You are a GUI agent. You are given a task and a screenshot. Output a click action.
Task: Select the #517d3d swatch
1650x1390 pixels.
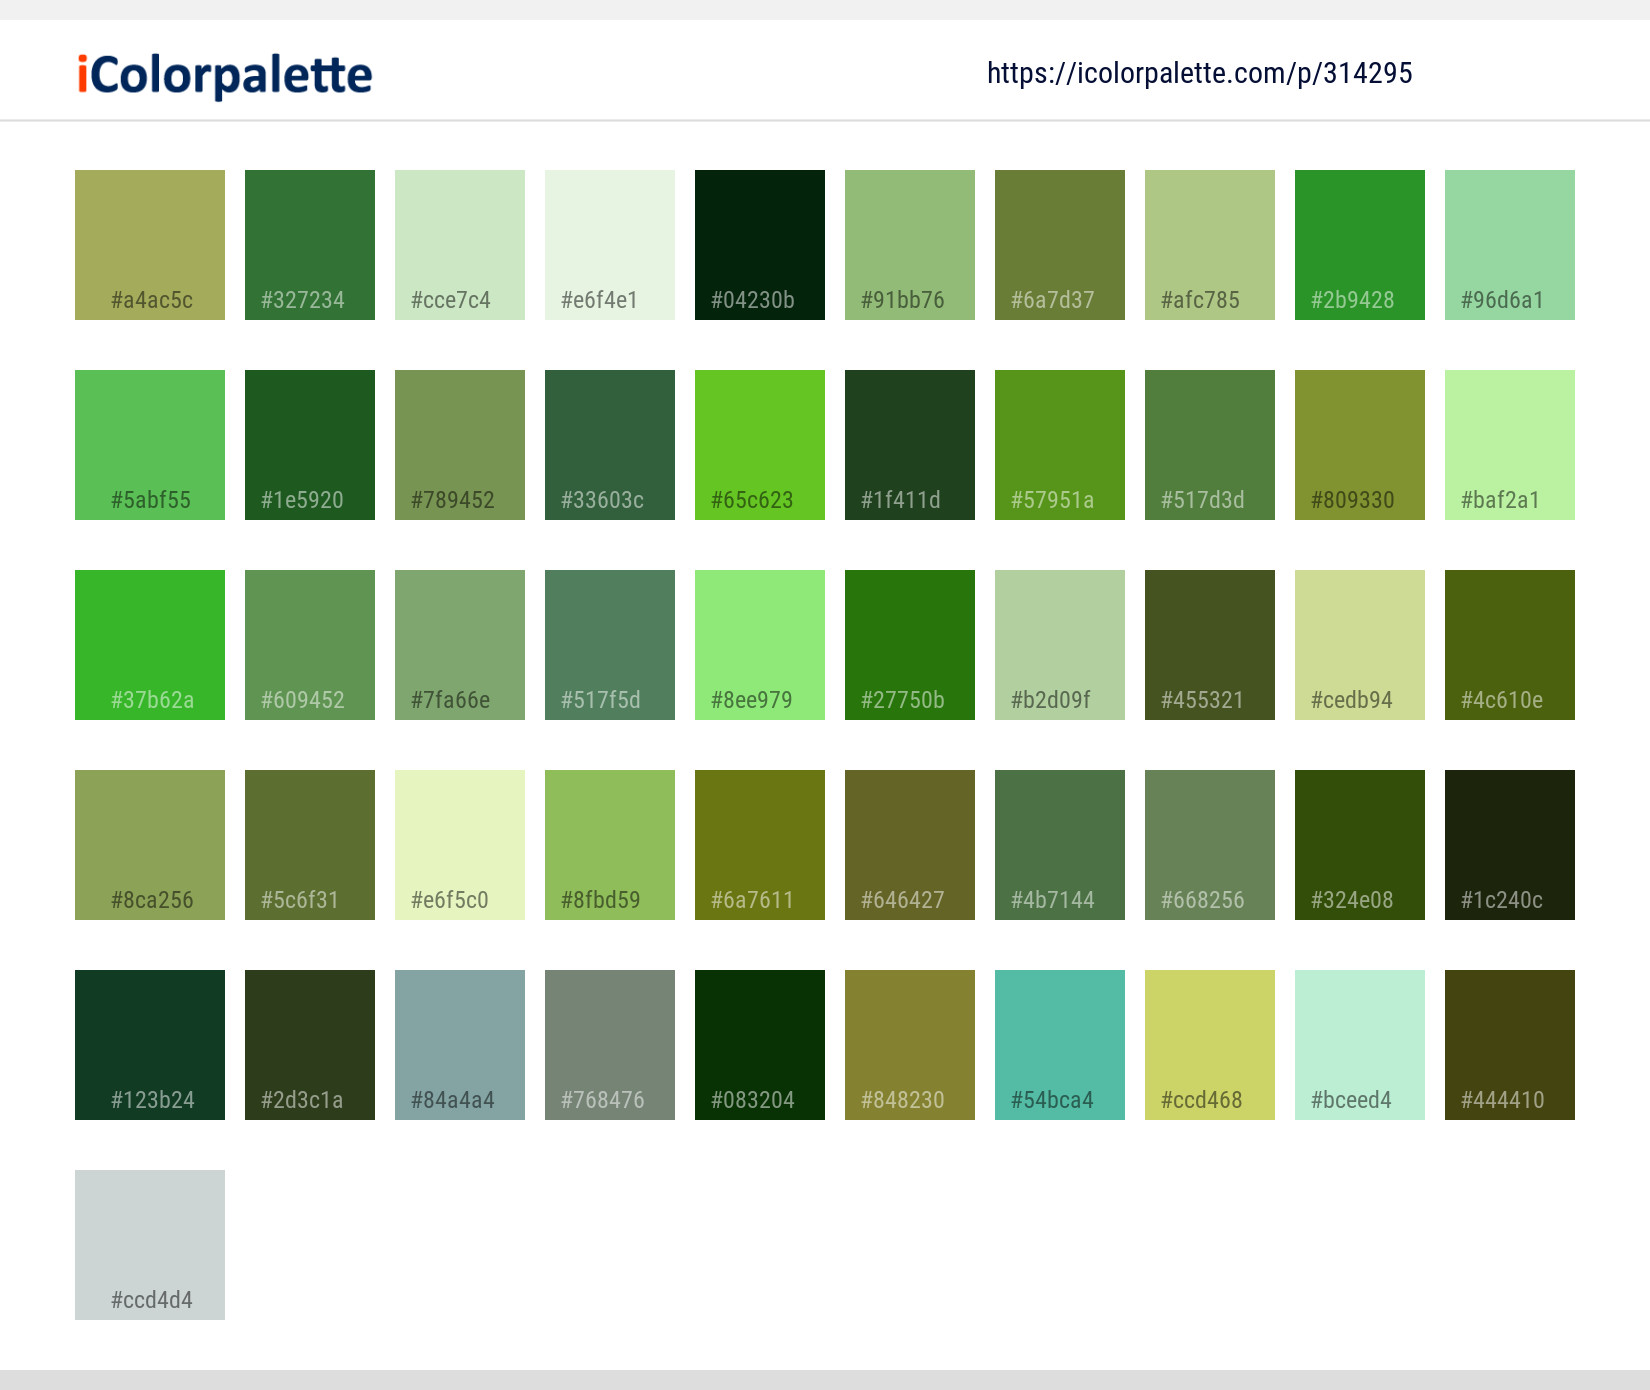click(x=1210, y=445)
